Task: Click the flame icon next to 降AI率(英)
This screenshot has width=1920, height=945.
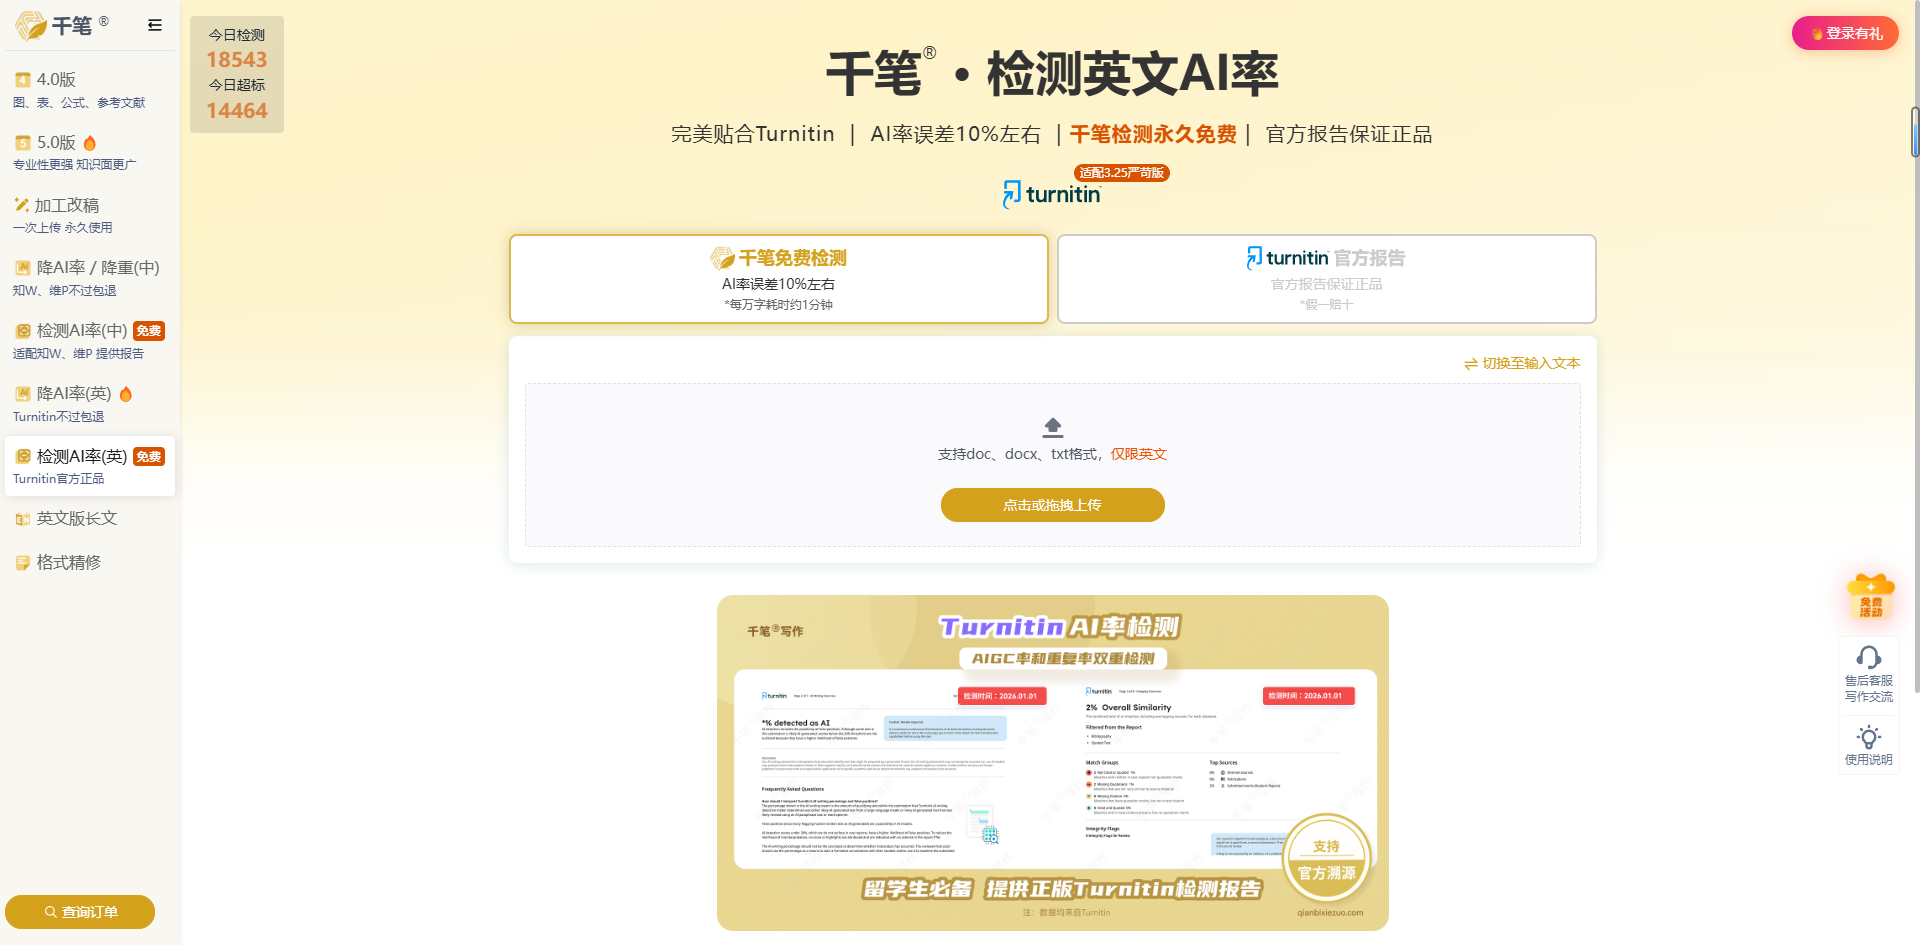Action: click(126, 394)
